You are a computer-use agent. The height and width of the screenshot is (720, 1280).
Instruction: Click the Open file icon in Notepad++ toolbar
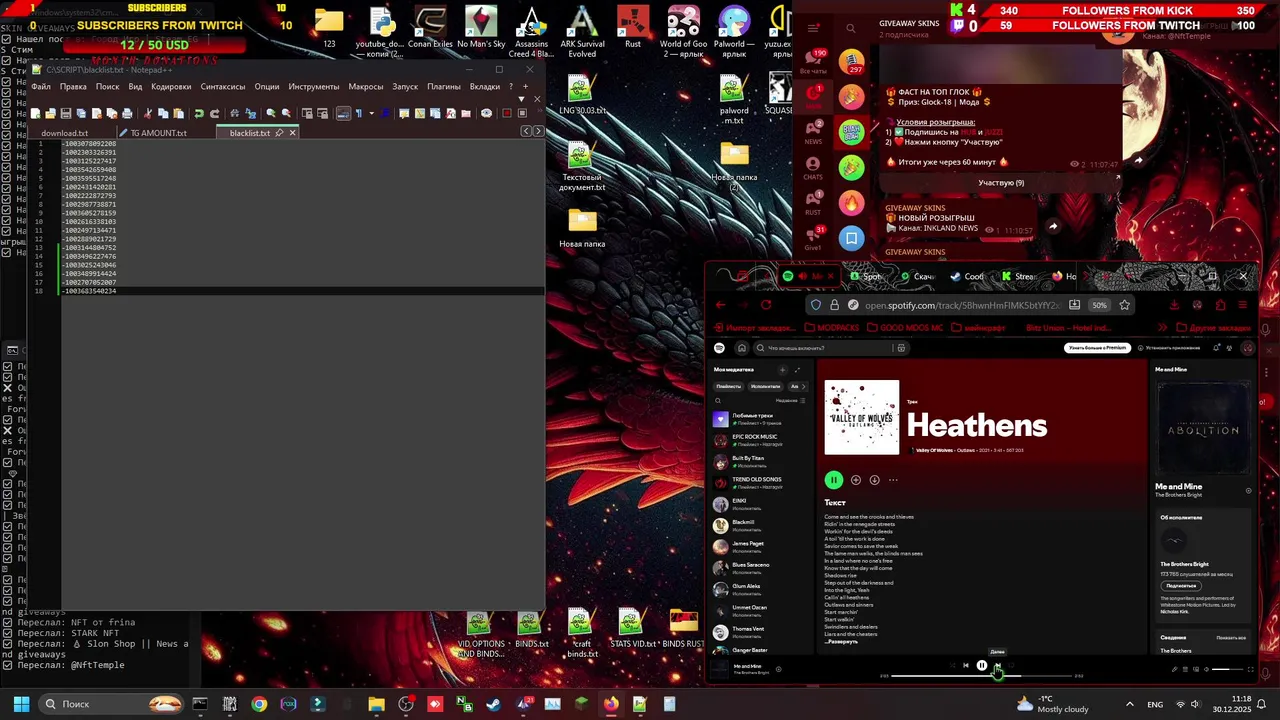point(51,114)
